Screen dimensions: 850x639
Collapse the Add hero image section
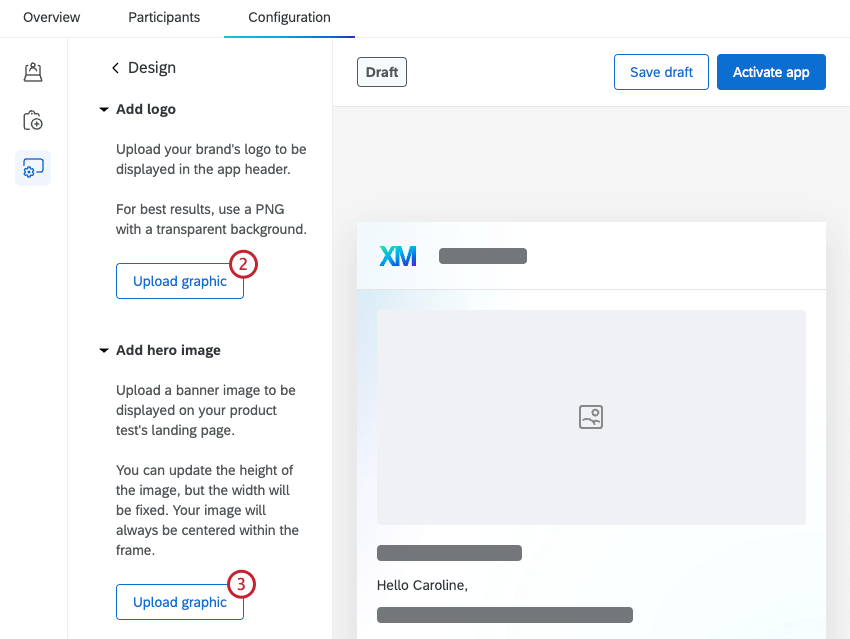tap(104, 350)
